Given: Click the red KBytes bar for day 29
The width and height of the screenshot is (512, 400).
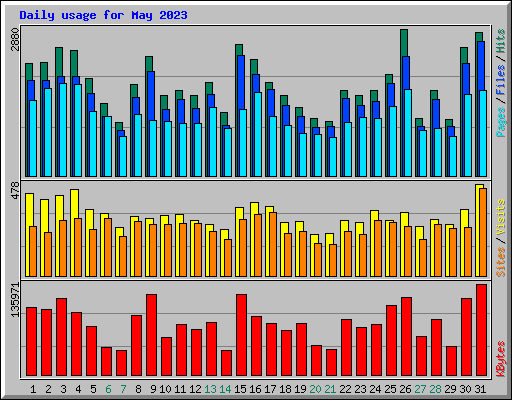Looking at the screenshot, I should (451, 361).
